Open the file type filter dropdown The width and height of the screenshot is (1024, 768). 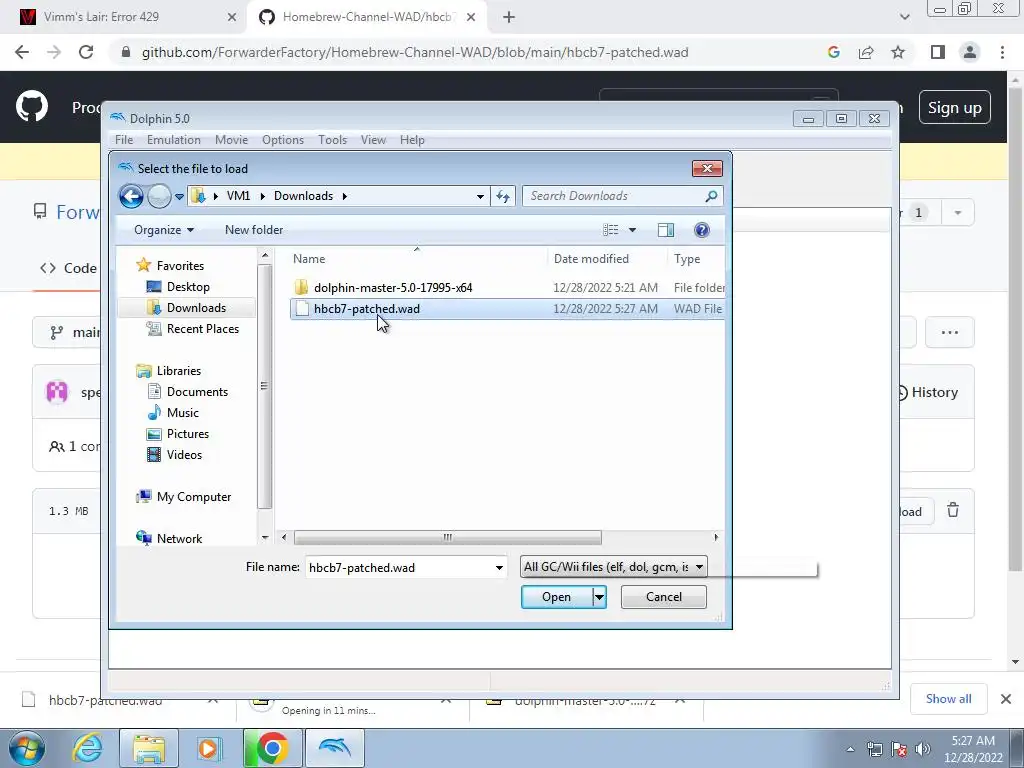613,567
